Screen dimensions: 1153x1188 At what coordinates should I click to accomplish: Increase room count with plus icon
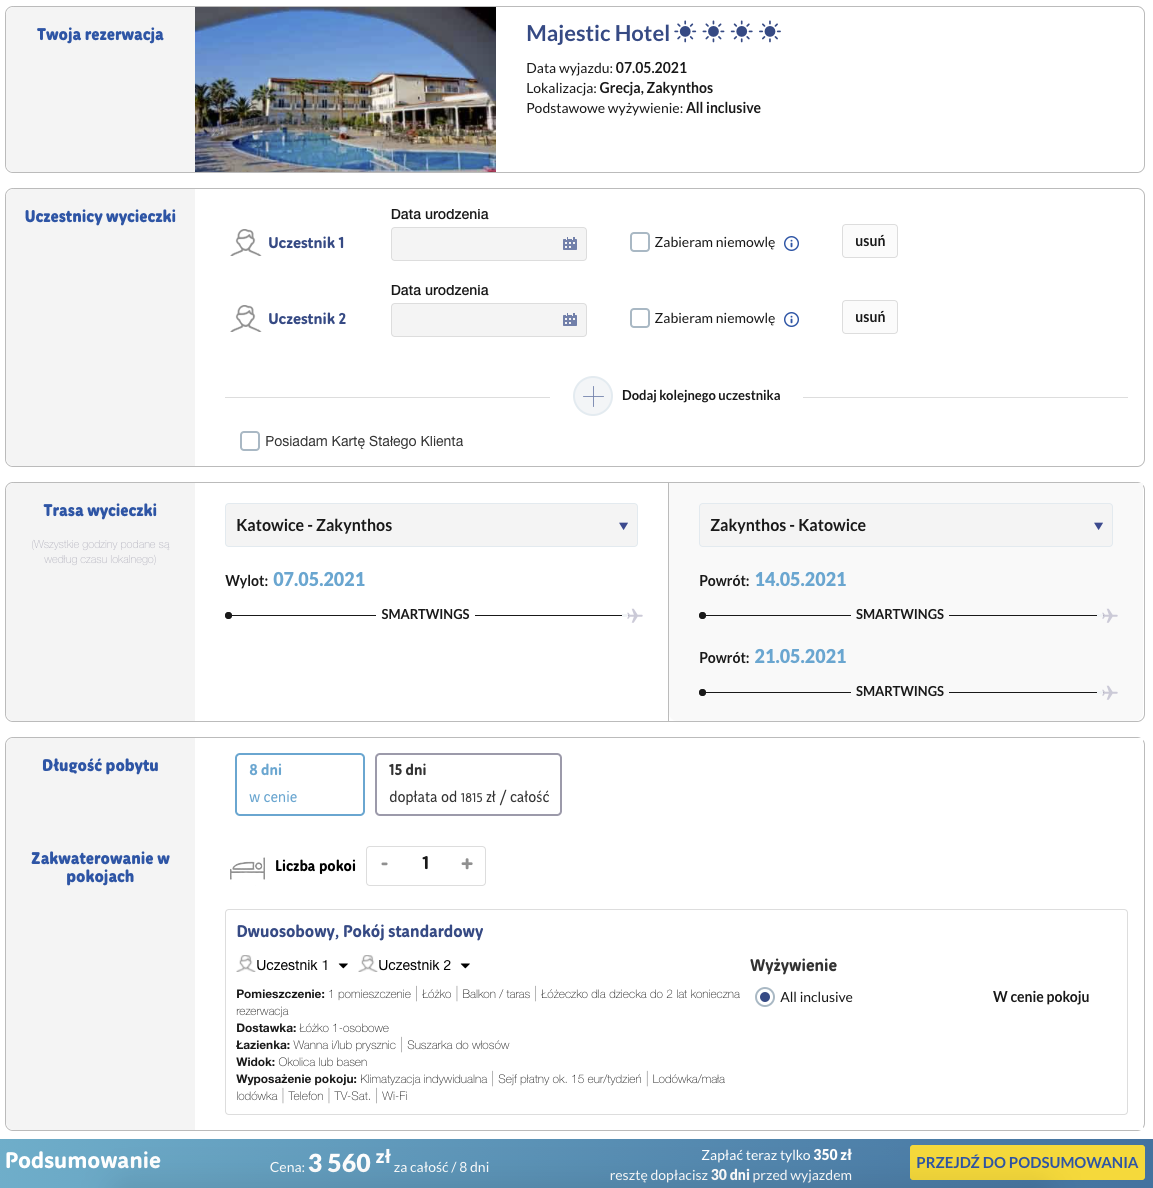pyautogui.click(x=466, y=864)
